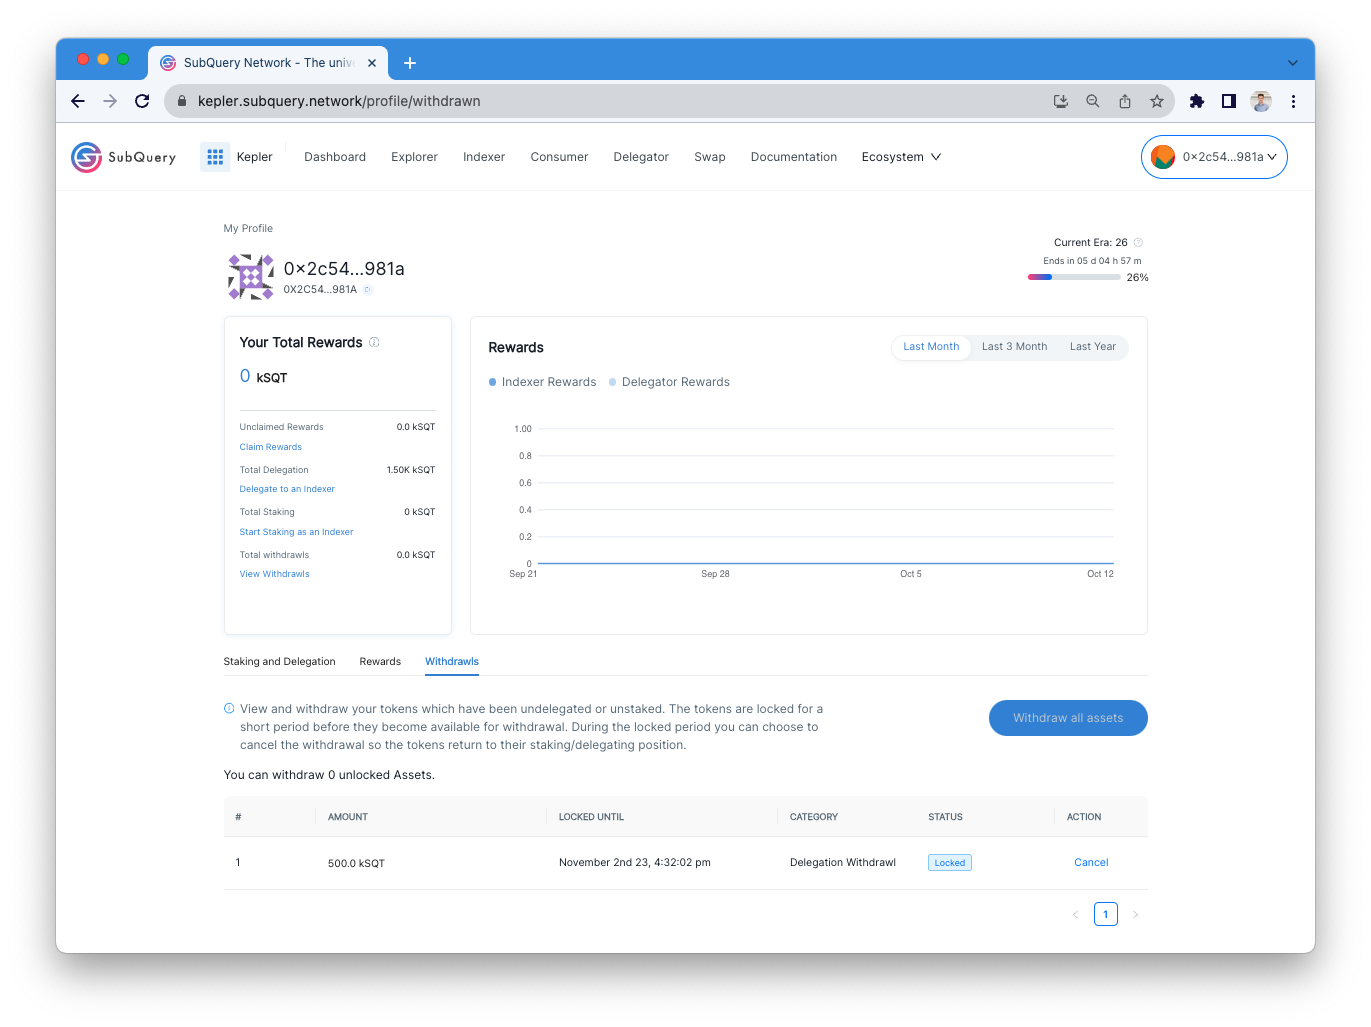
Task: Expand the Ecosystem dropdown menu
Action: pyautogui.click(x=901, y=157)
